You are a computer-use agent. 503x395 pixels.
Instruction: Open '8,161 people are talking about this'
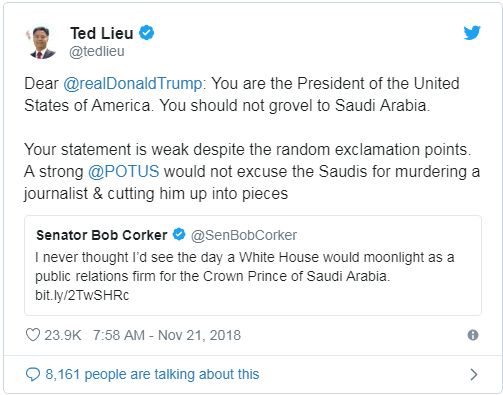tap(152, 374)
